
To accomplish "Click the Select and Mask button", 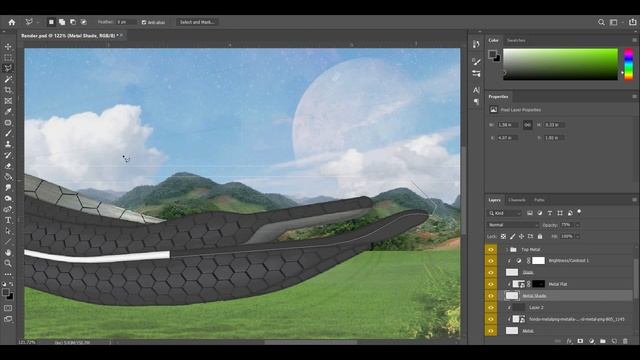I will tap(197, 22).
